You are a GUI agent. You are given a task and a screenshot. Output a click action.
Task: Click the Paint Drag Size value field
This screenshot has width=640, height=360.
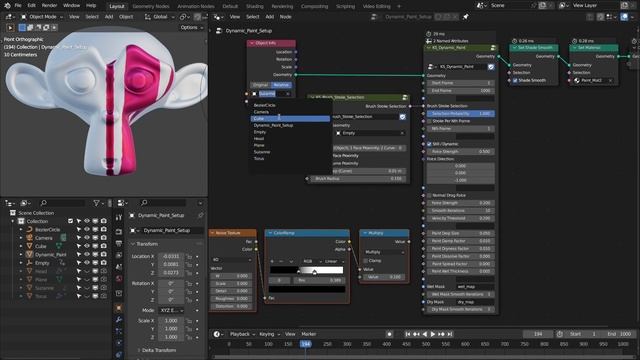pos(461,233)
